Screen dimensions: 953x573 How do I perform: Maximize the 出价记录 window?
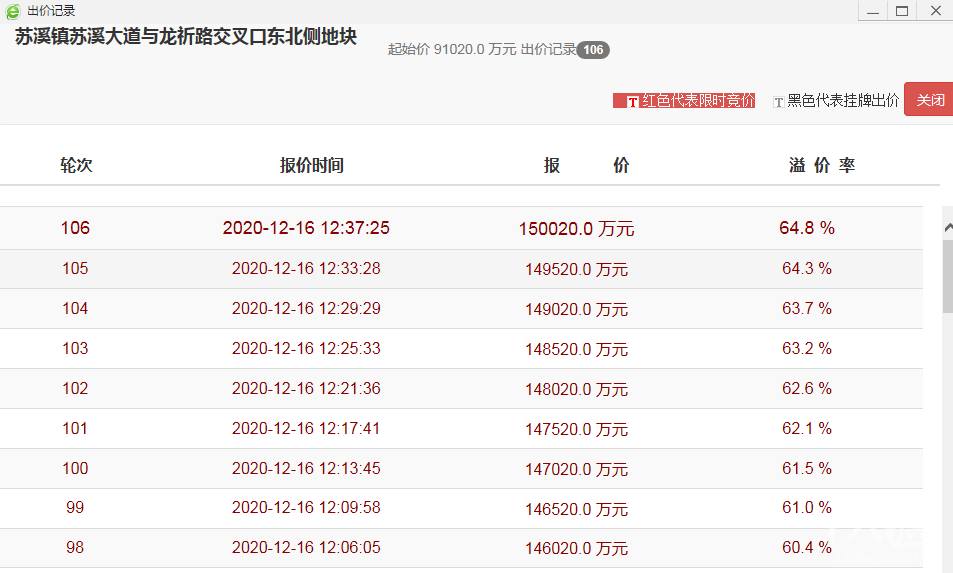click(x=901, y=11)
